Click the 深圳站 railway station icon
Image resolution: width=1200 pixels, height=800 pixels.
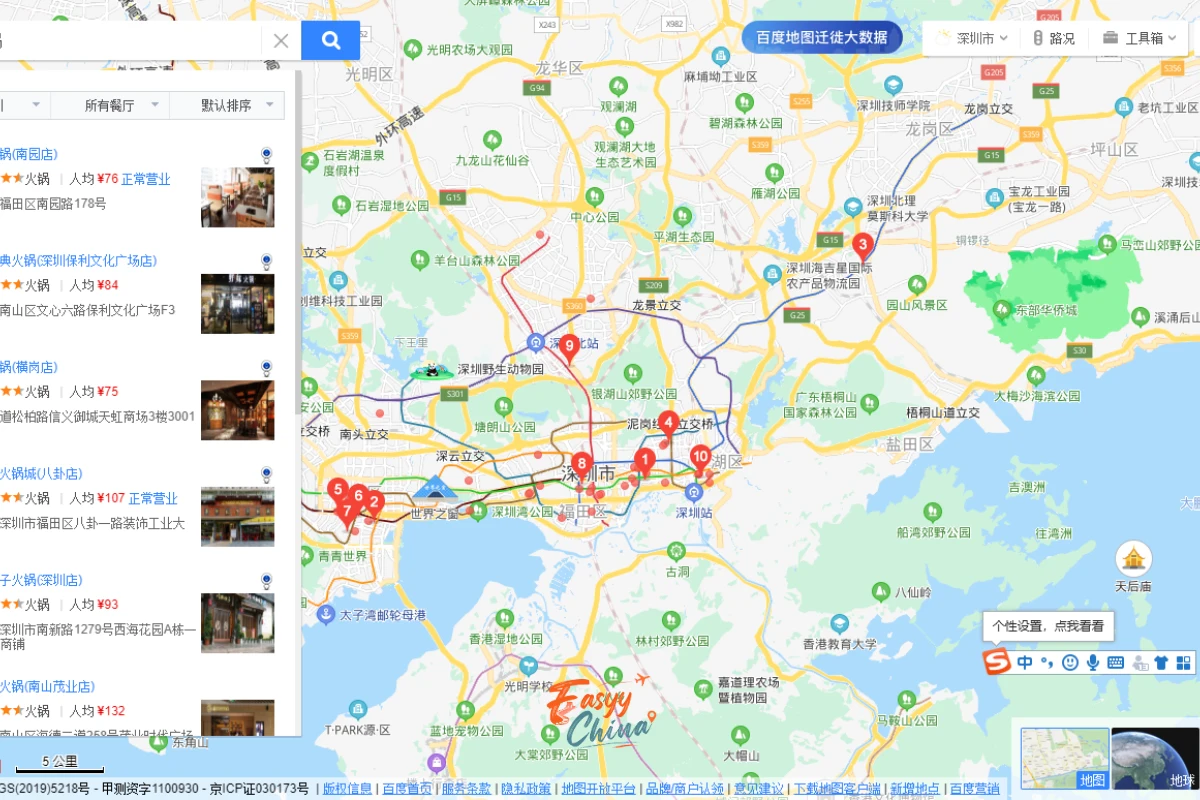pos(693,492)
